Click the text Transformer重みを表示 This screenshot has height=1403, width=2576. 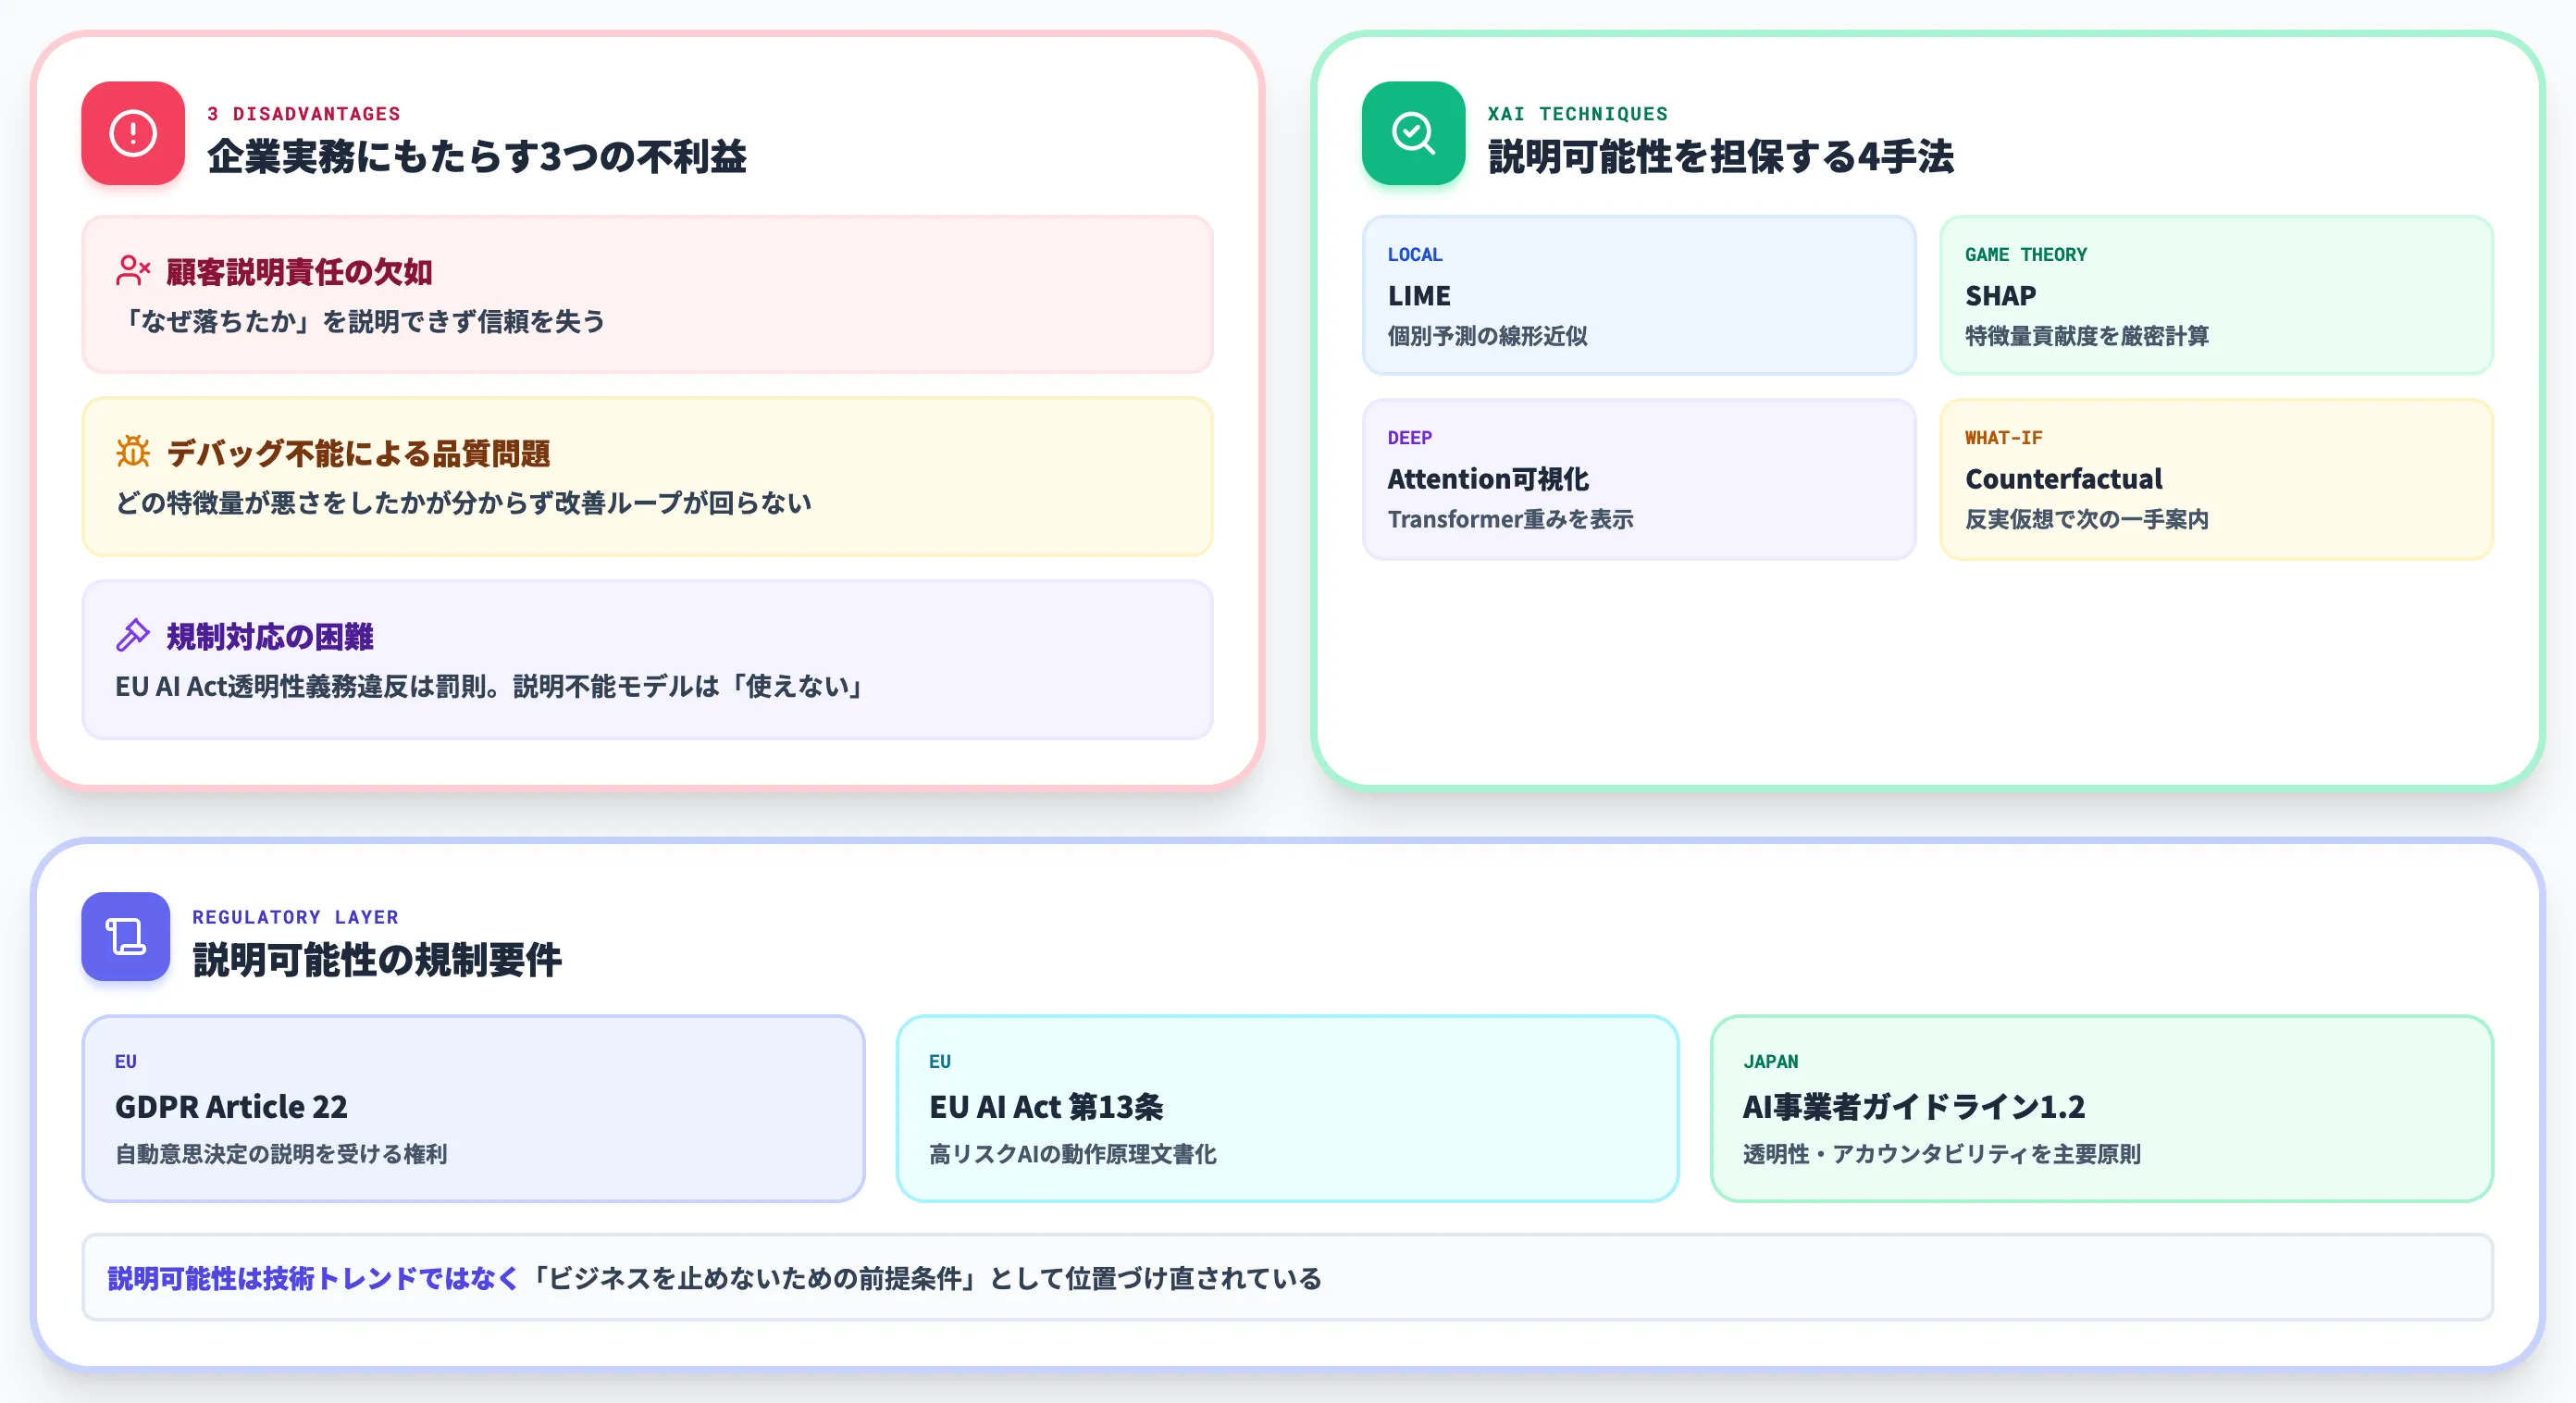click(1510, 519)
